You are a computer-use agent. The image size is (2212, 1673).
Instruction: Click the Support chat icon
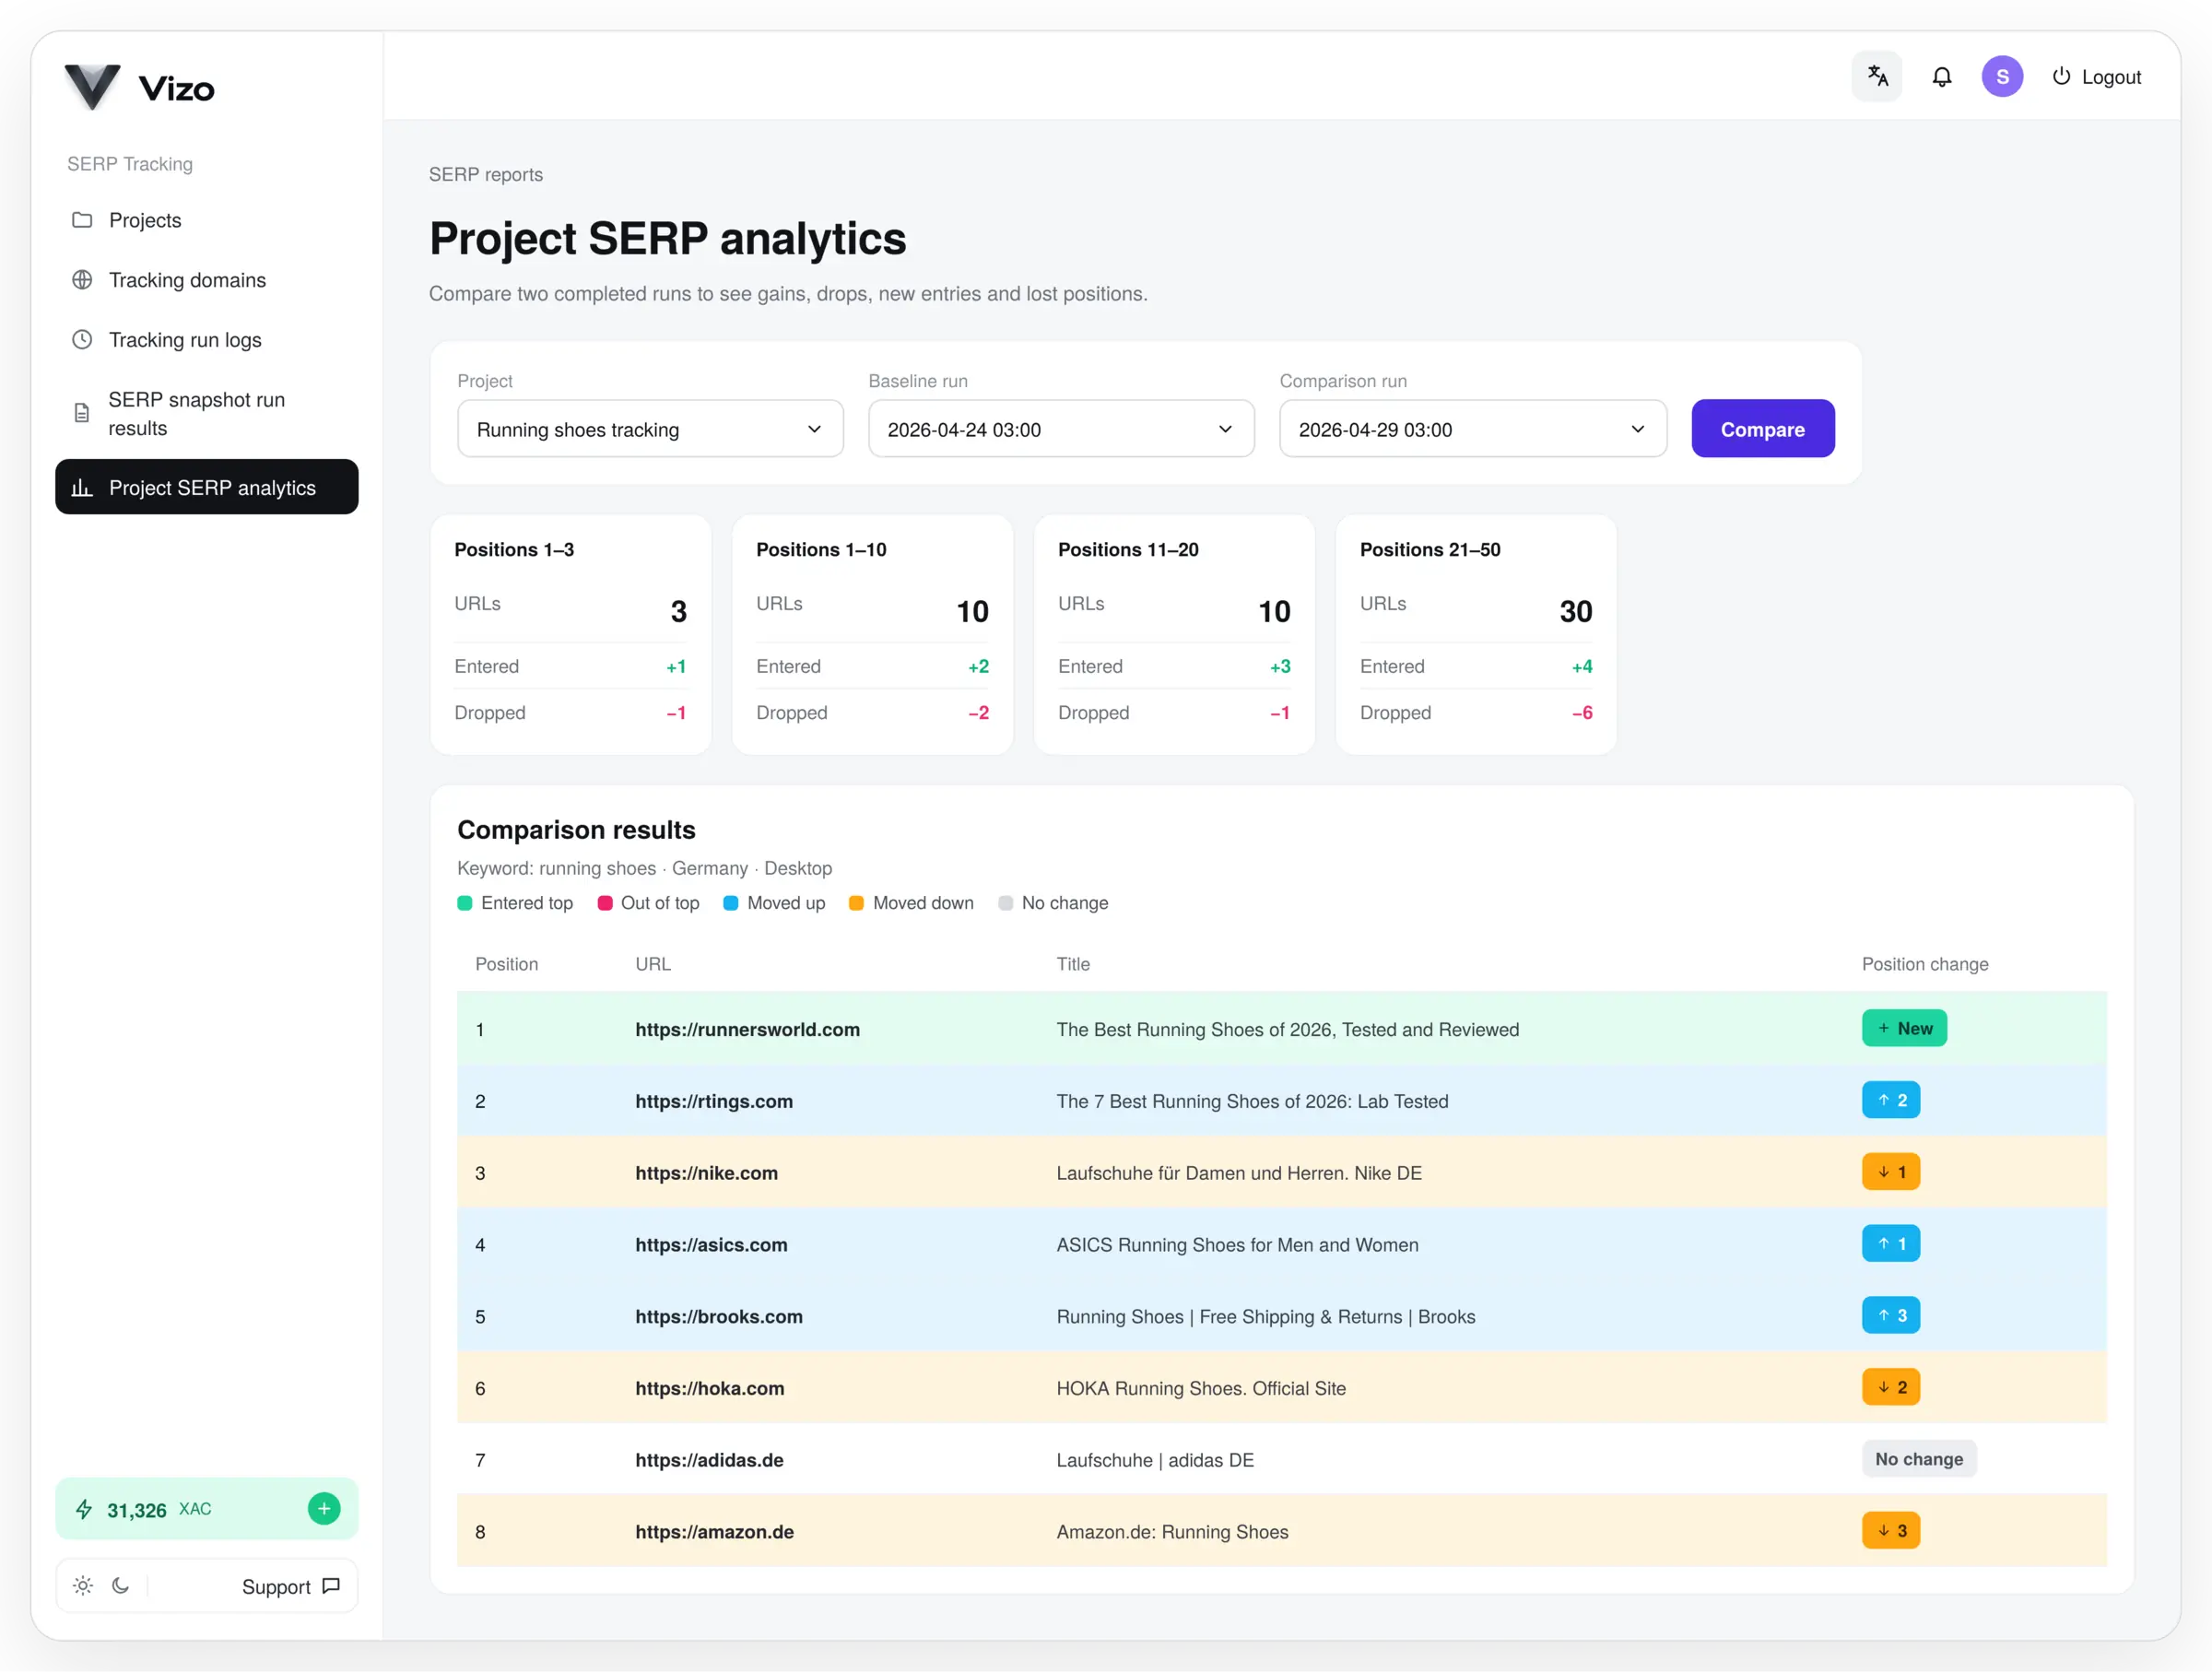pos(331,1586)
